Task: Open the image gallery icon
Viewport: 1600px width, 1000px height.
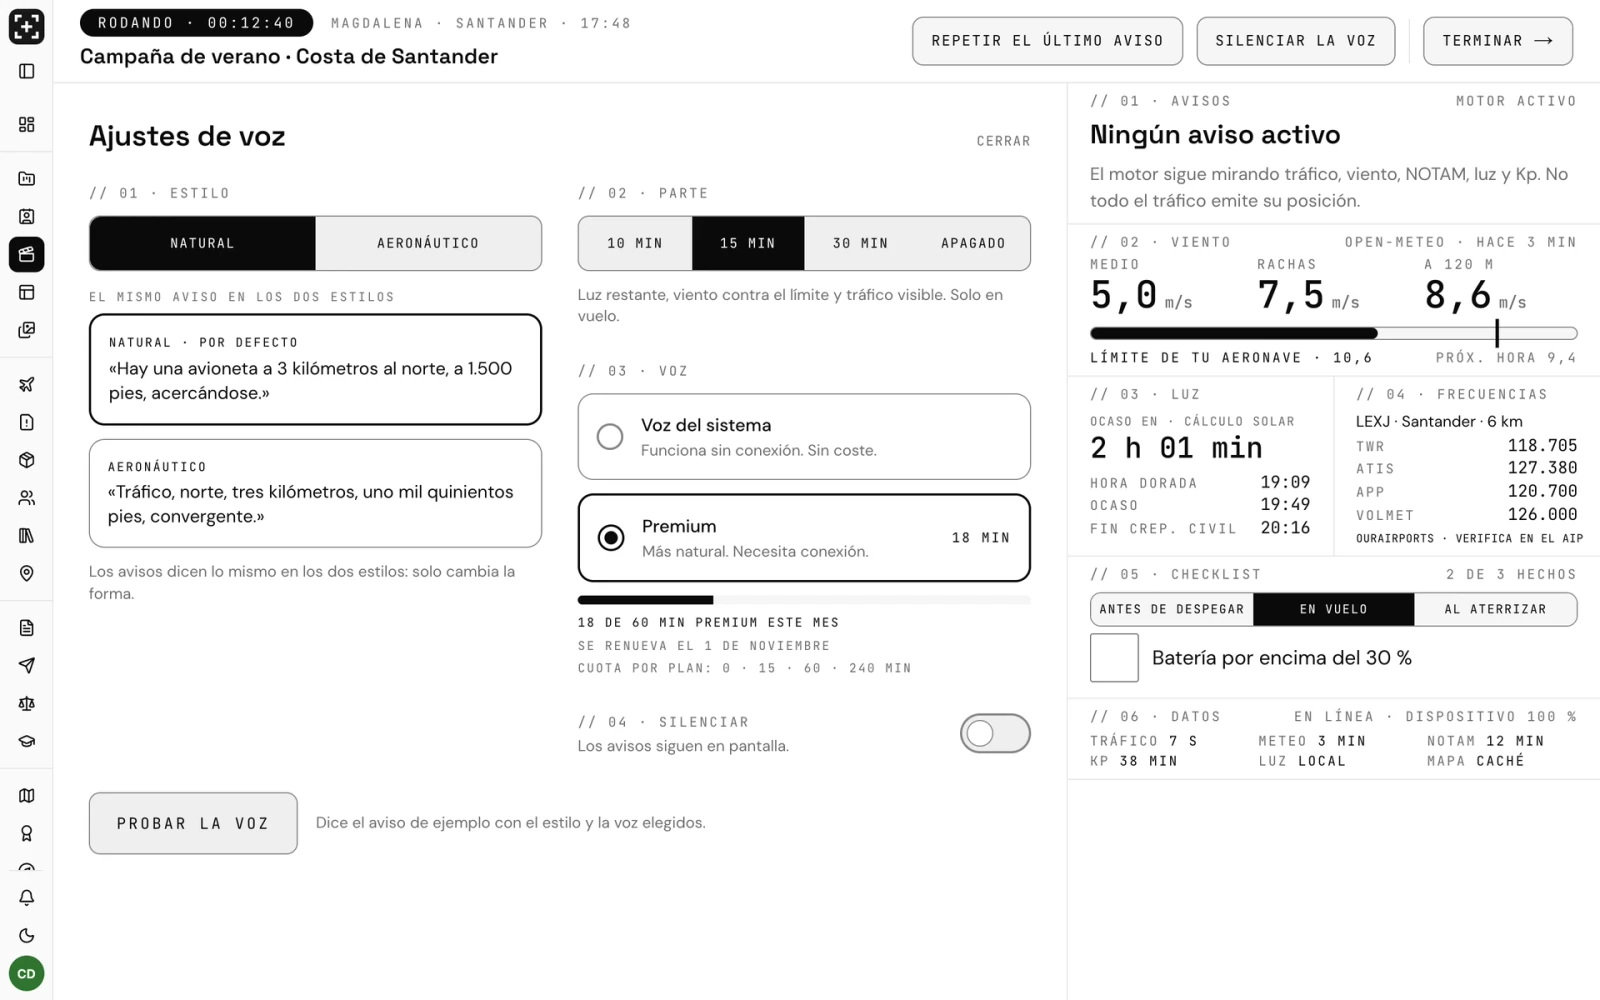Action: (27, 330)
